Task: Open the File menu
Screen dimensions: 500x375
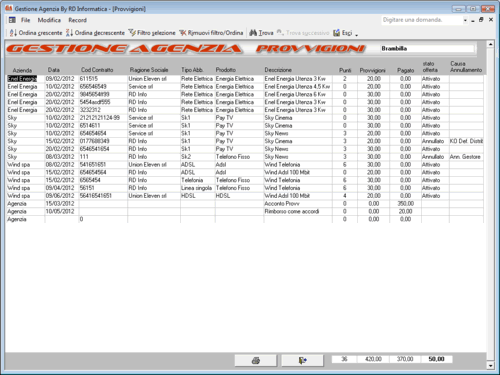Action: [25, 20]
